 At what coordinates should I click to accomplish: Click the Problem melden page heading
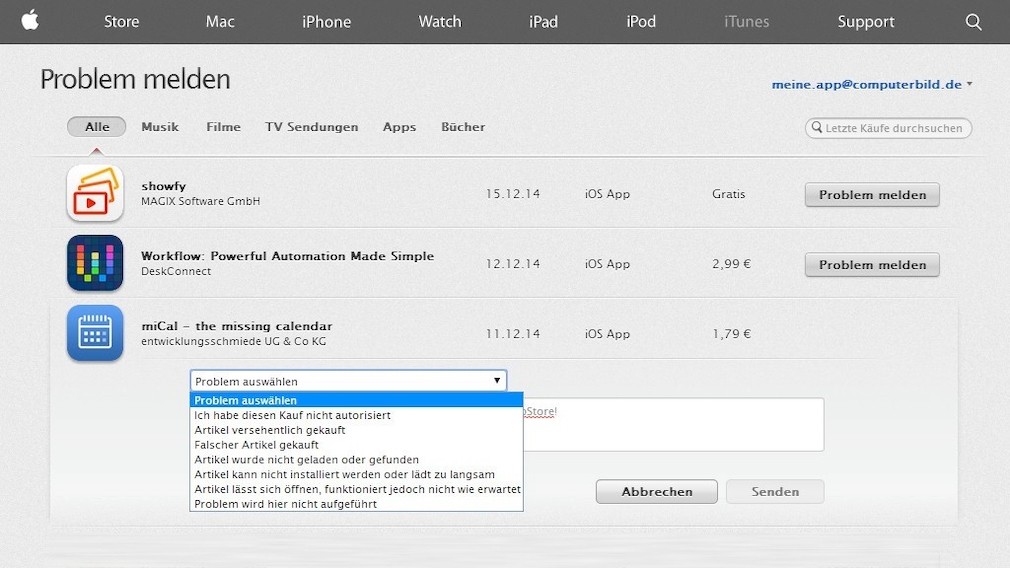tap(135, 79)
